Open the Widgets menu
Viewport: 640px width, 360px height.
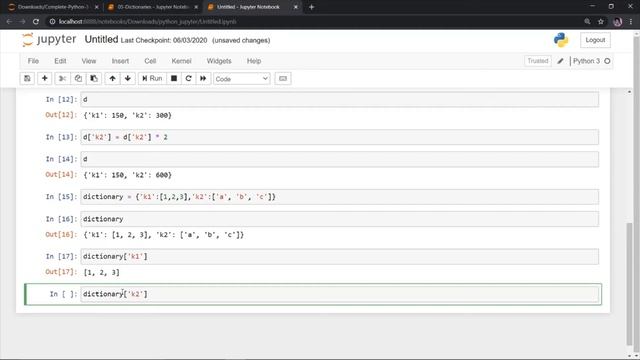[x=219, y=61]
